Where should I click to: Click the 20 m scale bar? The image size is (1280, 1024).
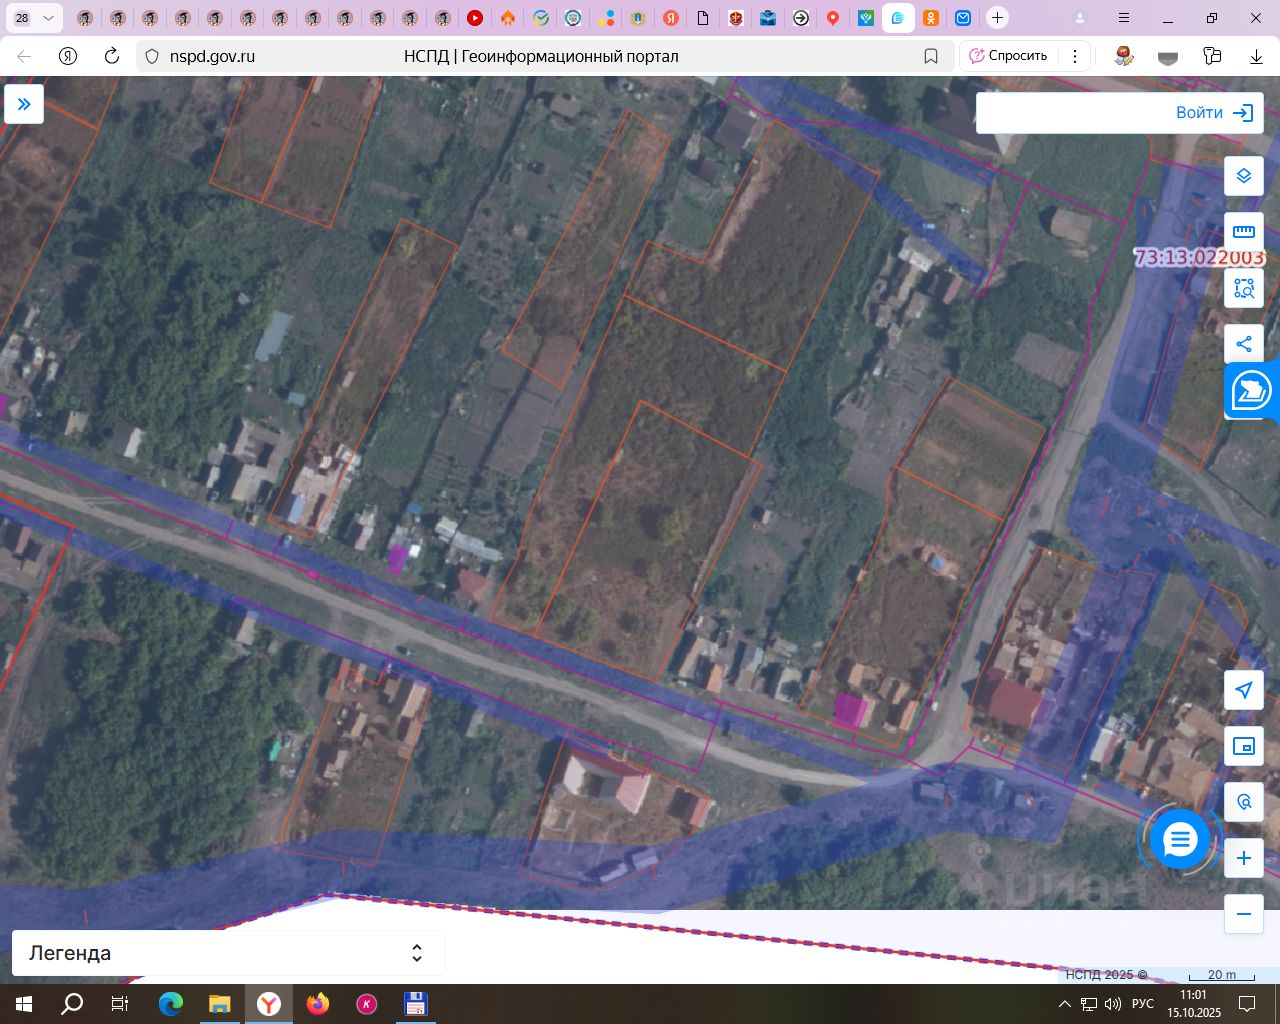click(x=1221, y=975)
